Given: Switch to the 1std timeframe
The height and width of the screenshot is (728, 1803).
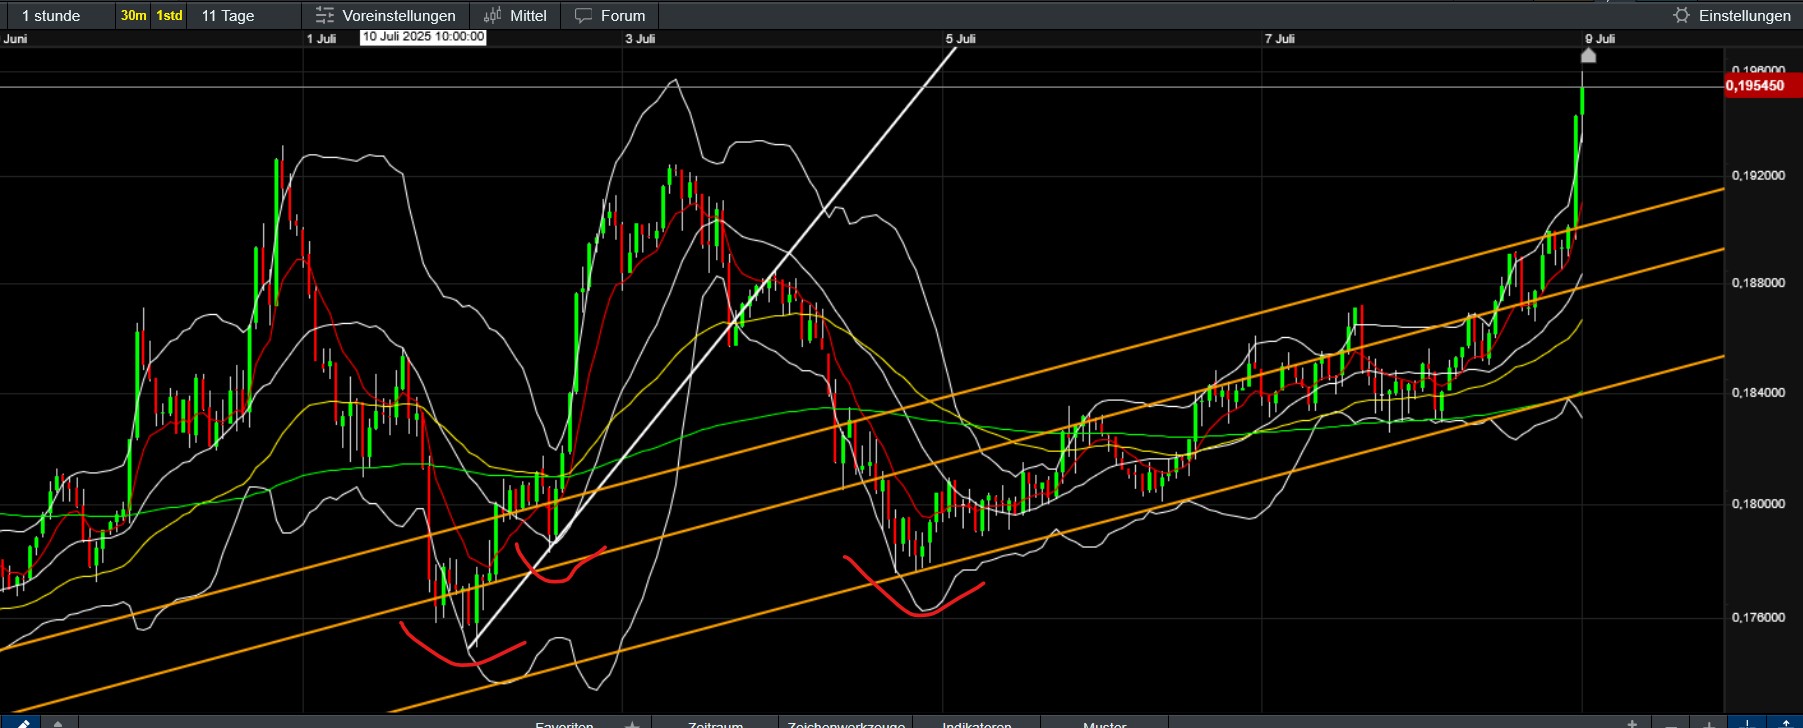Looking at the screenshot, I should point(169,15).
